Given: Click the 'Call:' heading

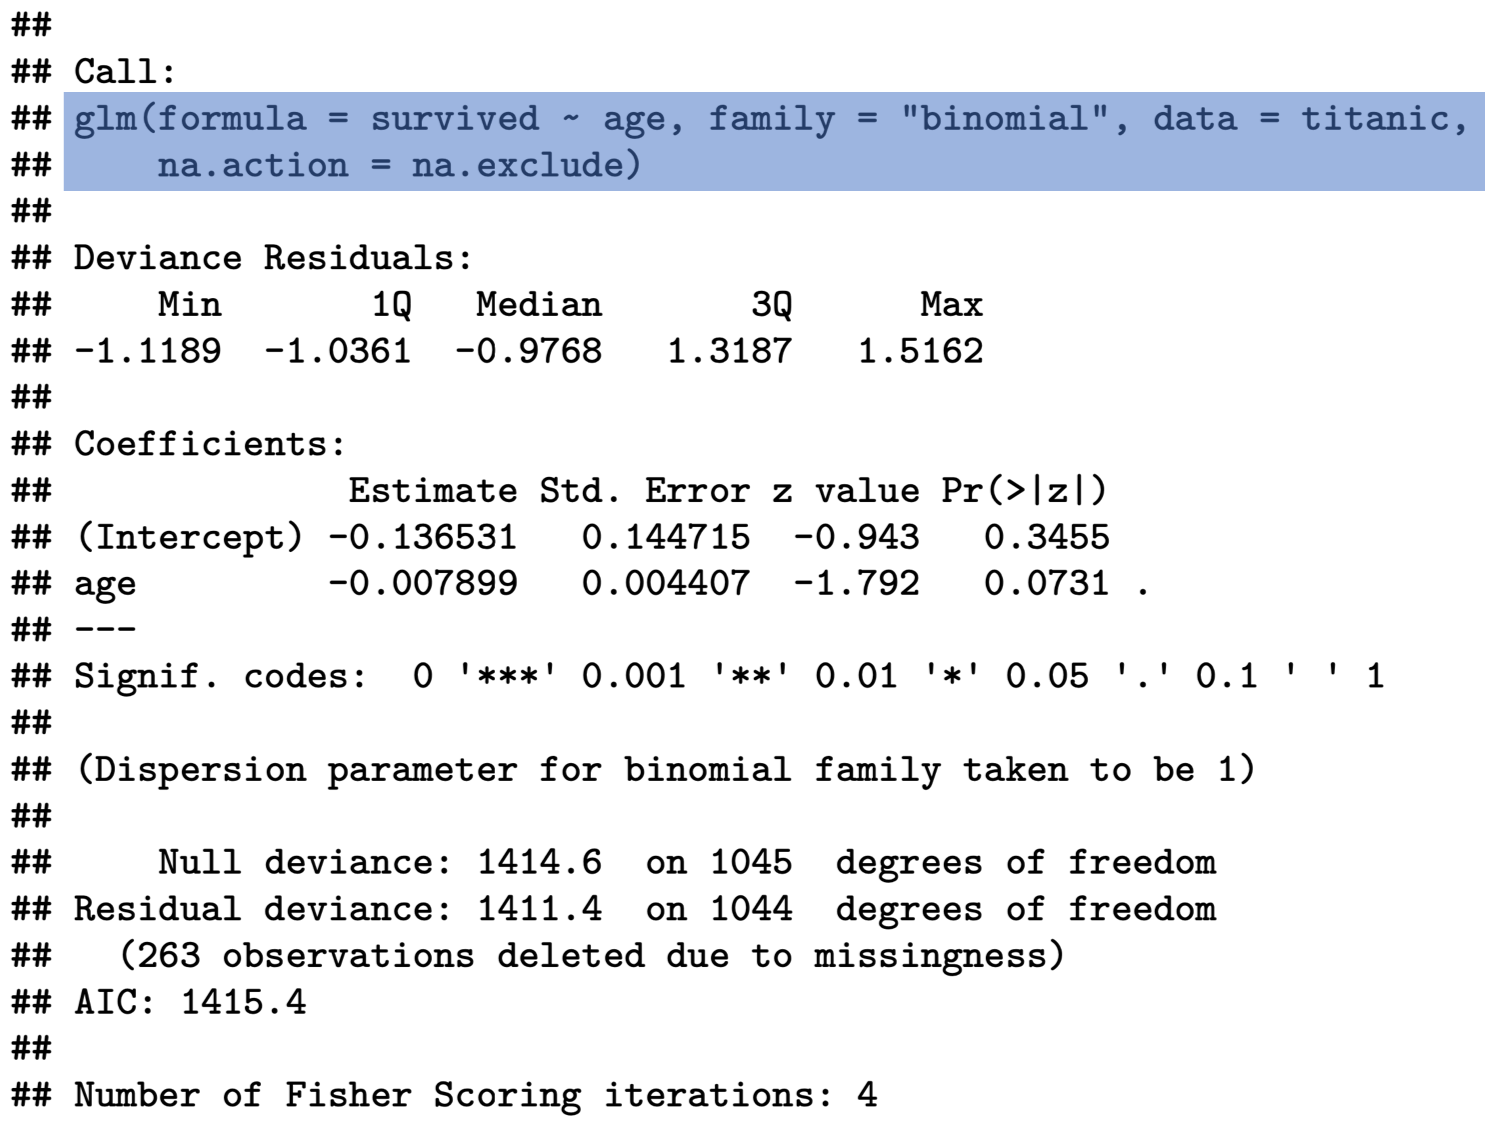Looking at the screenshot, I should coord(125,72).
